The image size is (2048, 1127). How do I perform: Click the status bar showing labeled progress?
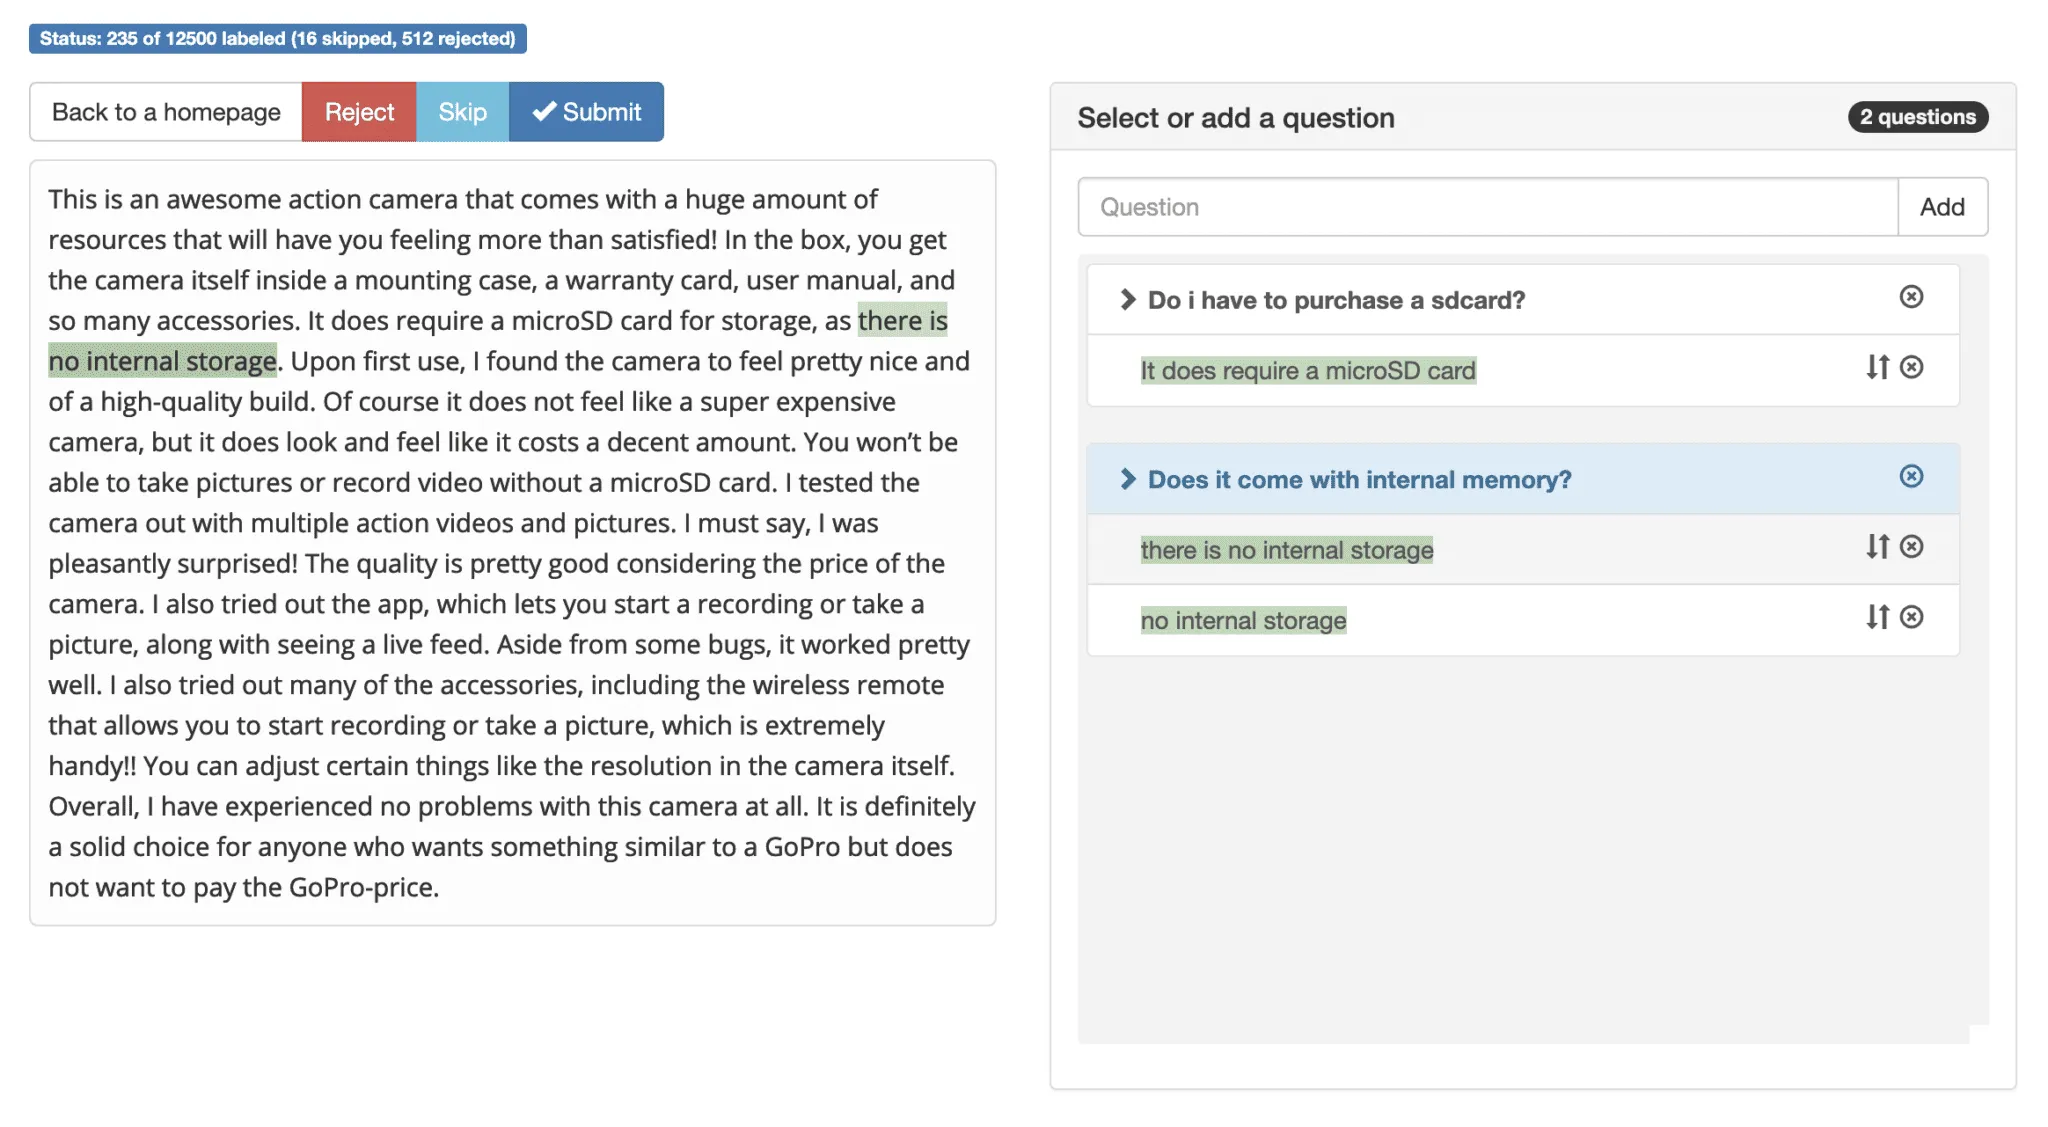pos(277,40)
